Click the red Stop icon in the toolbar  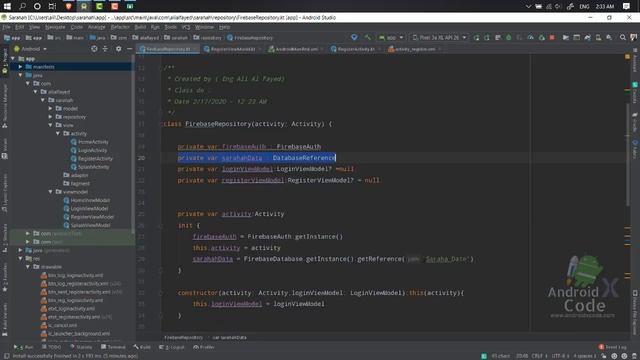[552, 38]
